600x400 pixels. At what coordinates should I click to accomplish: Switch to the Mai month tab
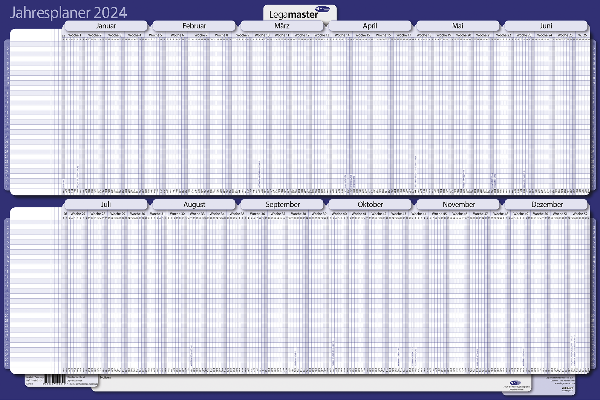point(458,23)
